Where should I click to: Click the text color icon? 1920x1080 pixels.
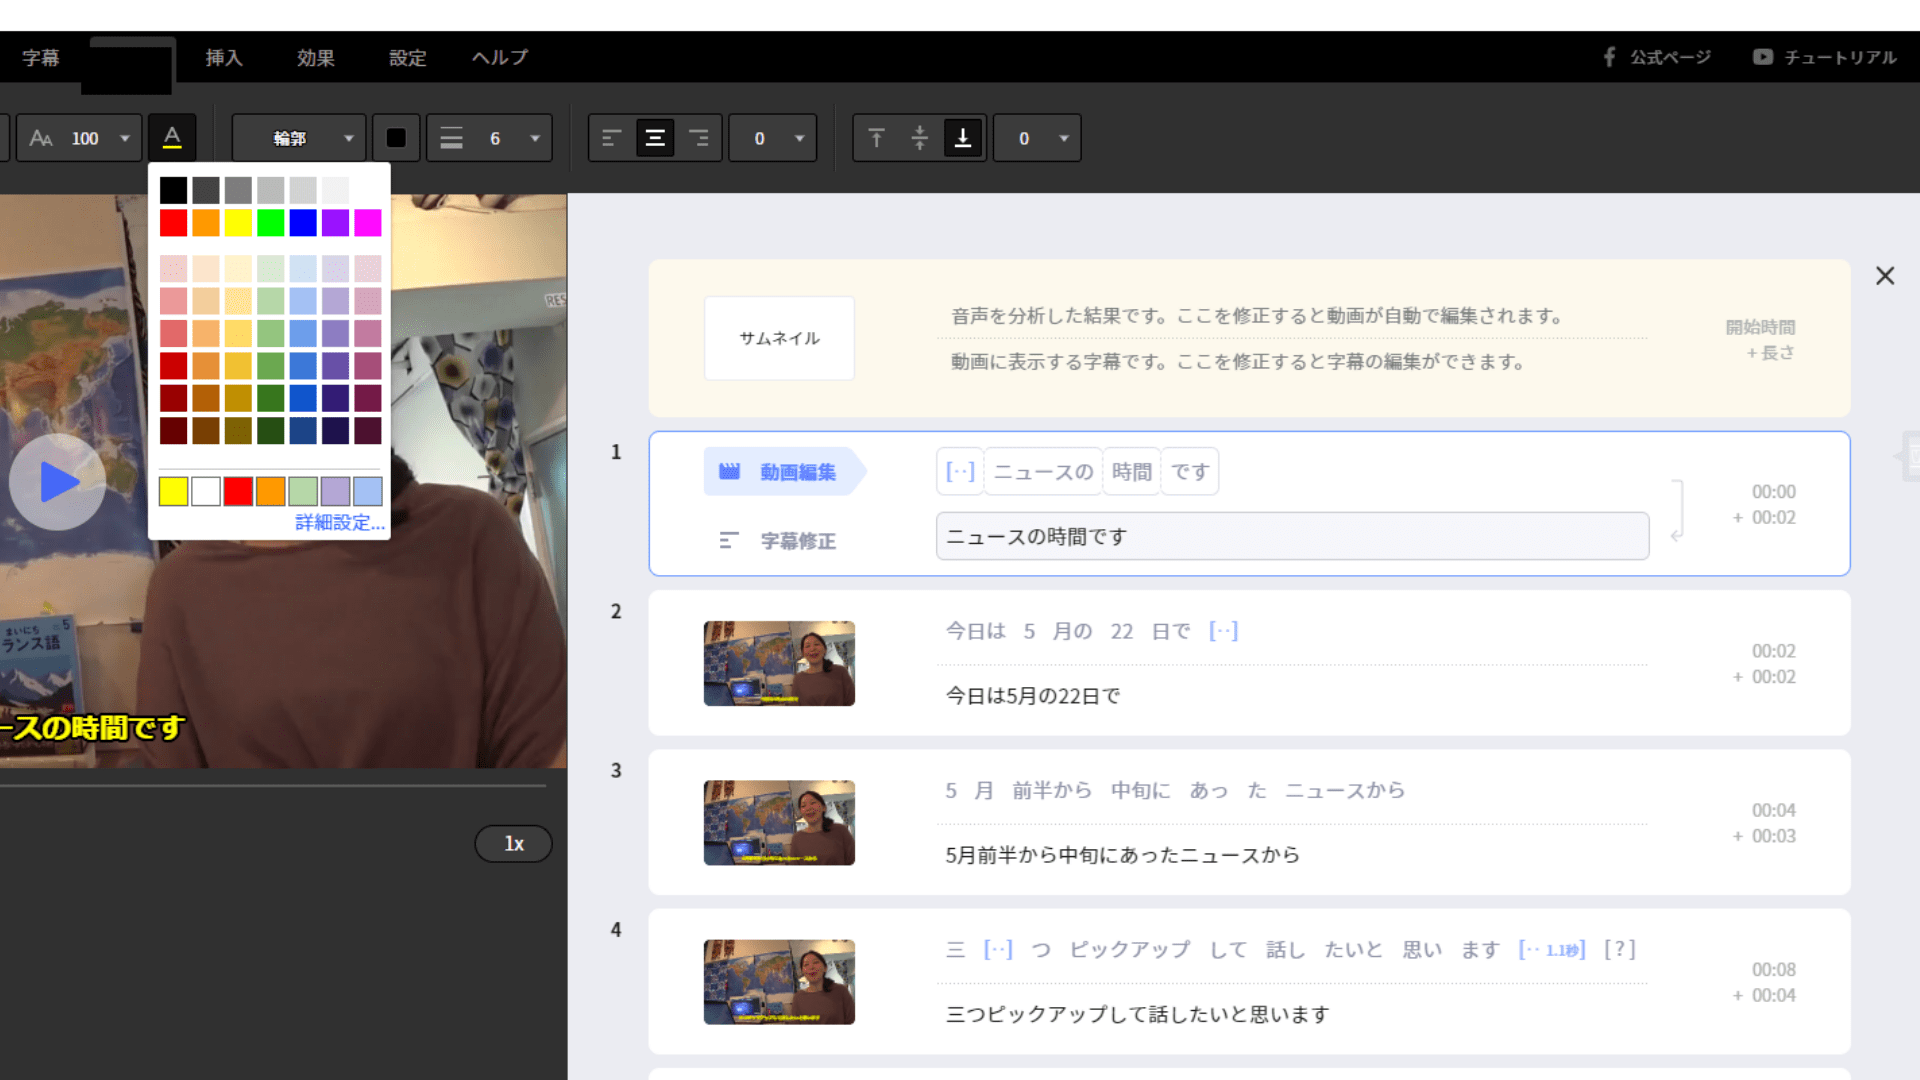[172, 138]
